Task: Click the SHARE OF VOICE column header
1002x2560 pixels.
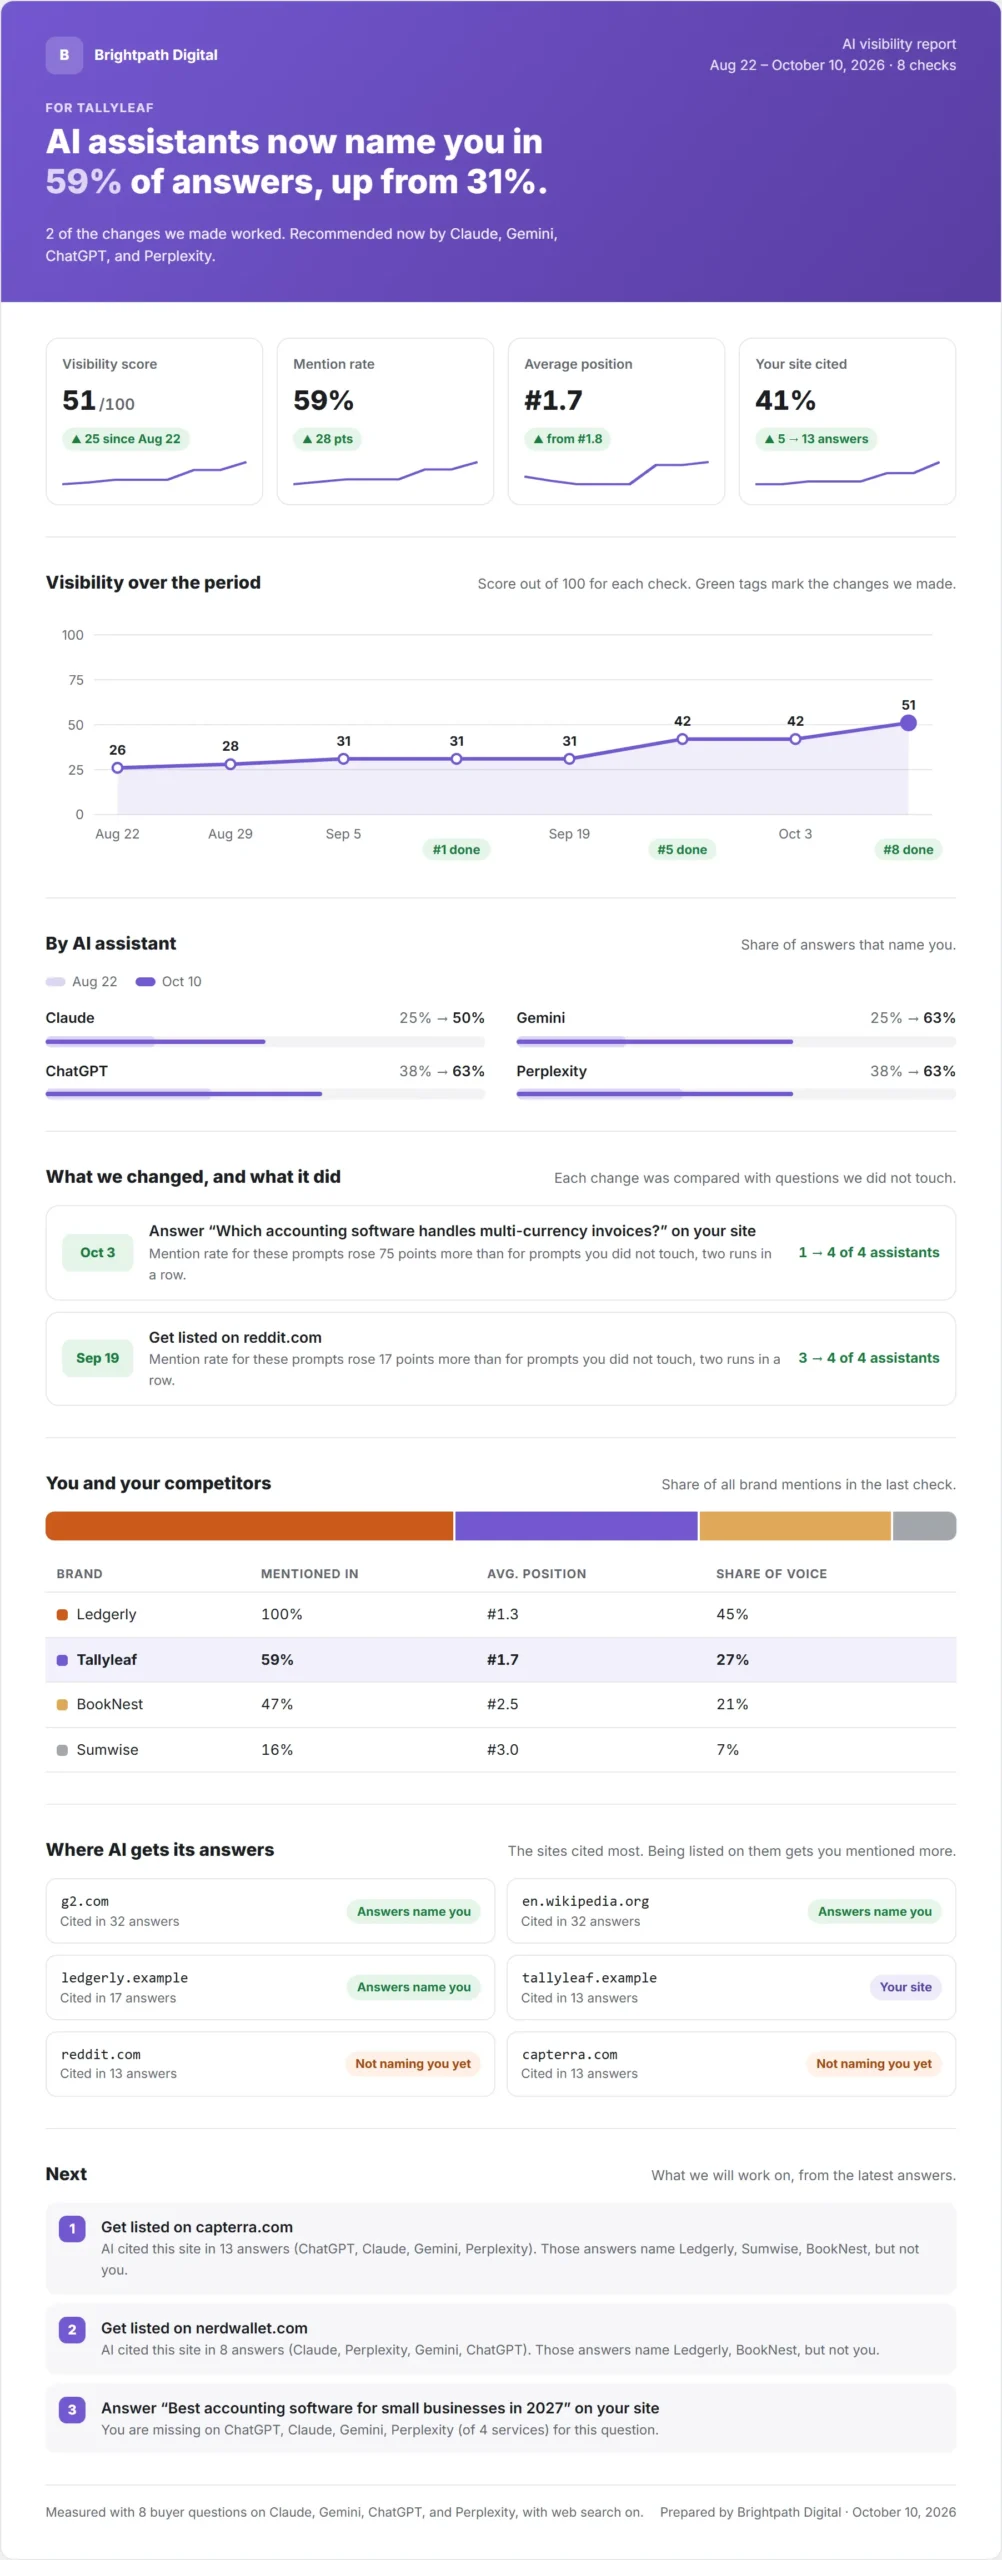Action: (771, 1574)
